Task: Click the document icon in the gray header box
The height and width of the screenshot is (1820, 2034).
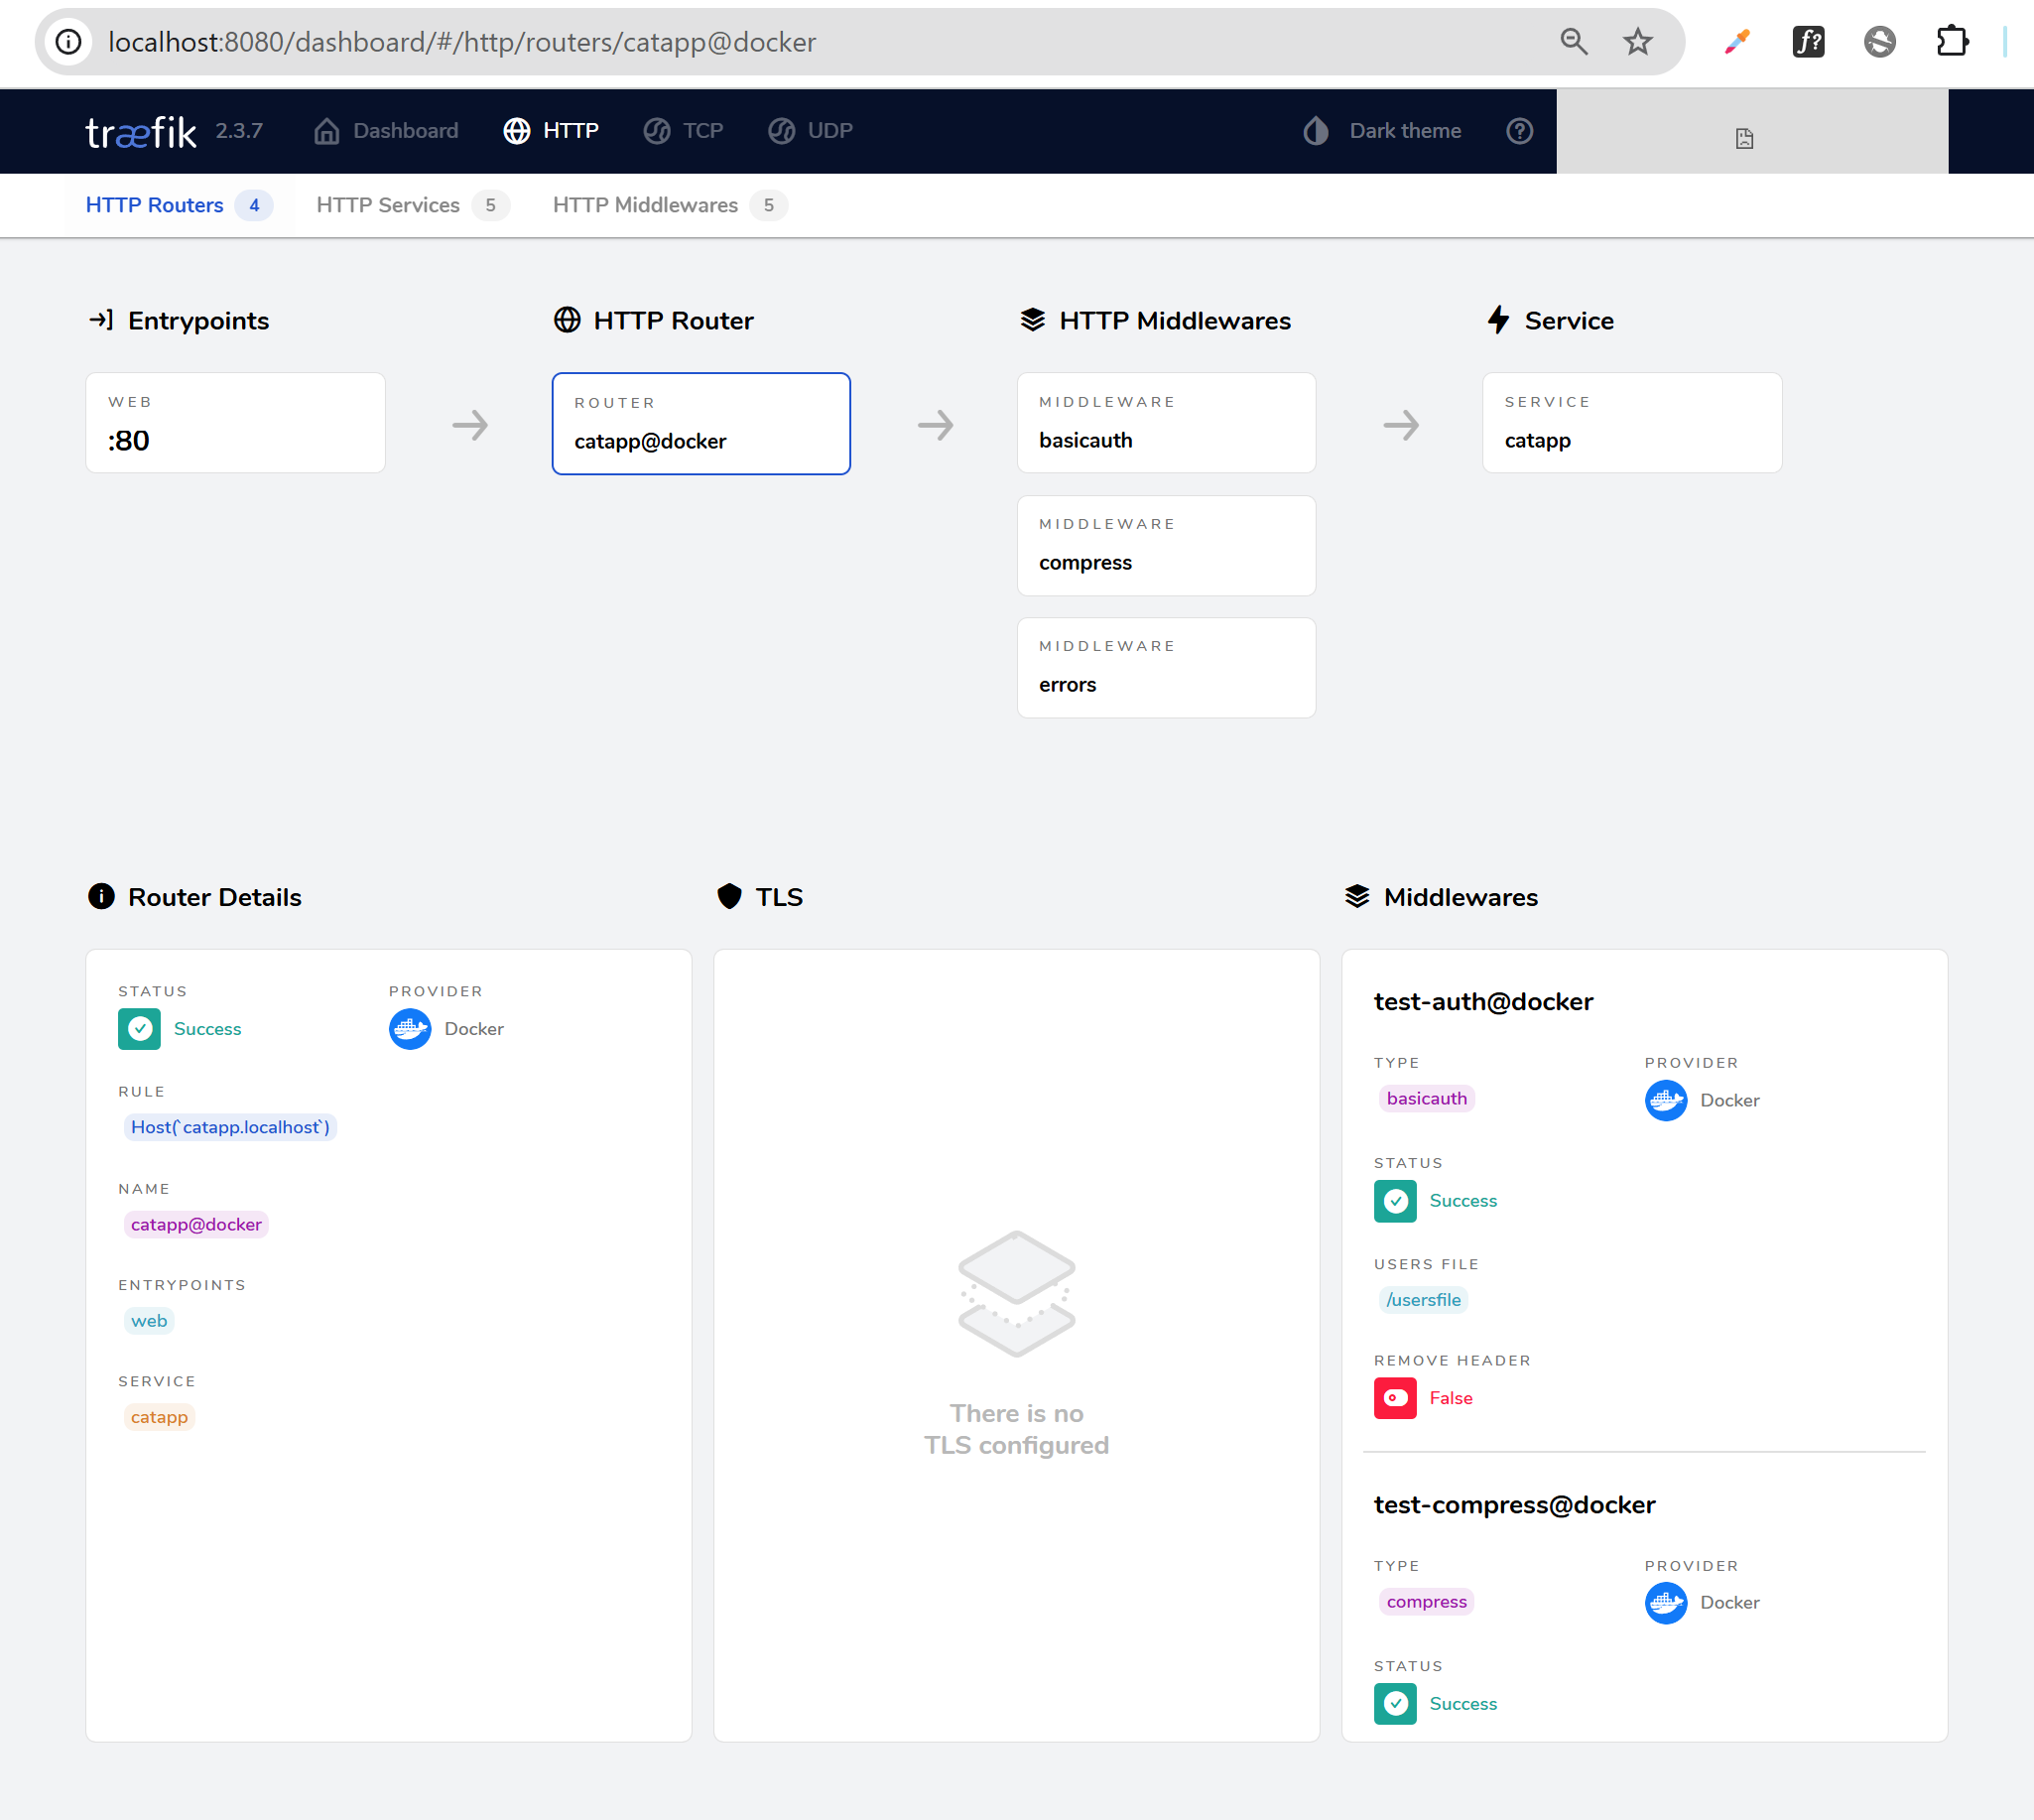Action: point(1744,139)
